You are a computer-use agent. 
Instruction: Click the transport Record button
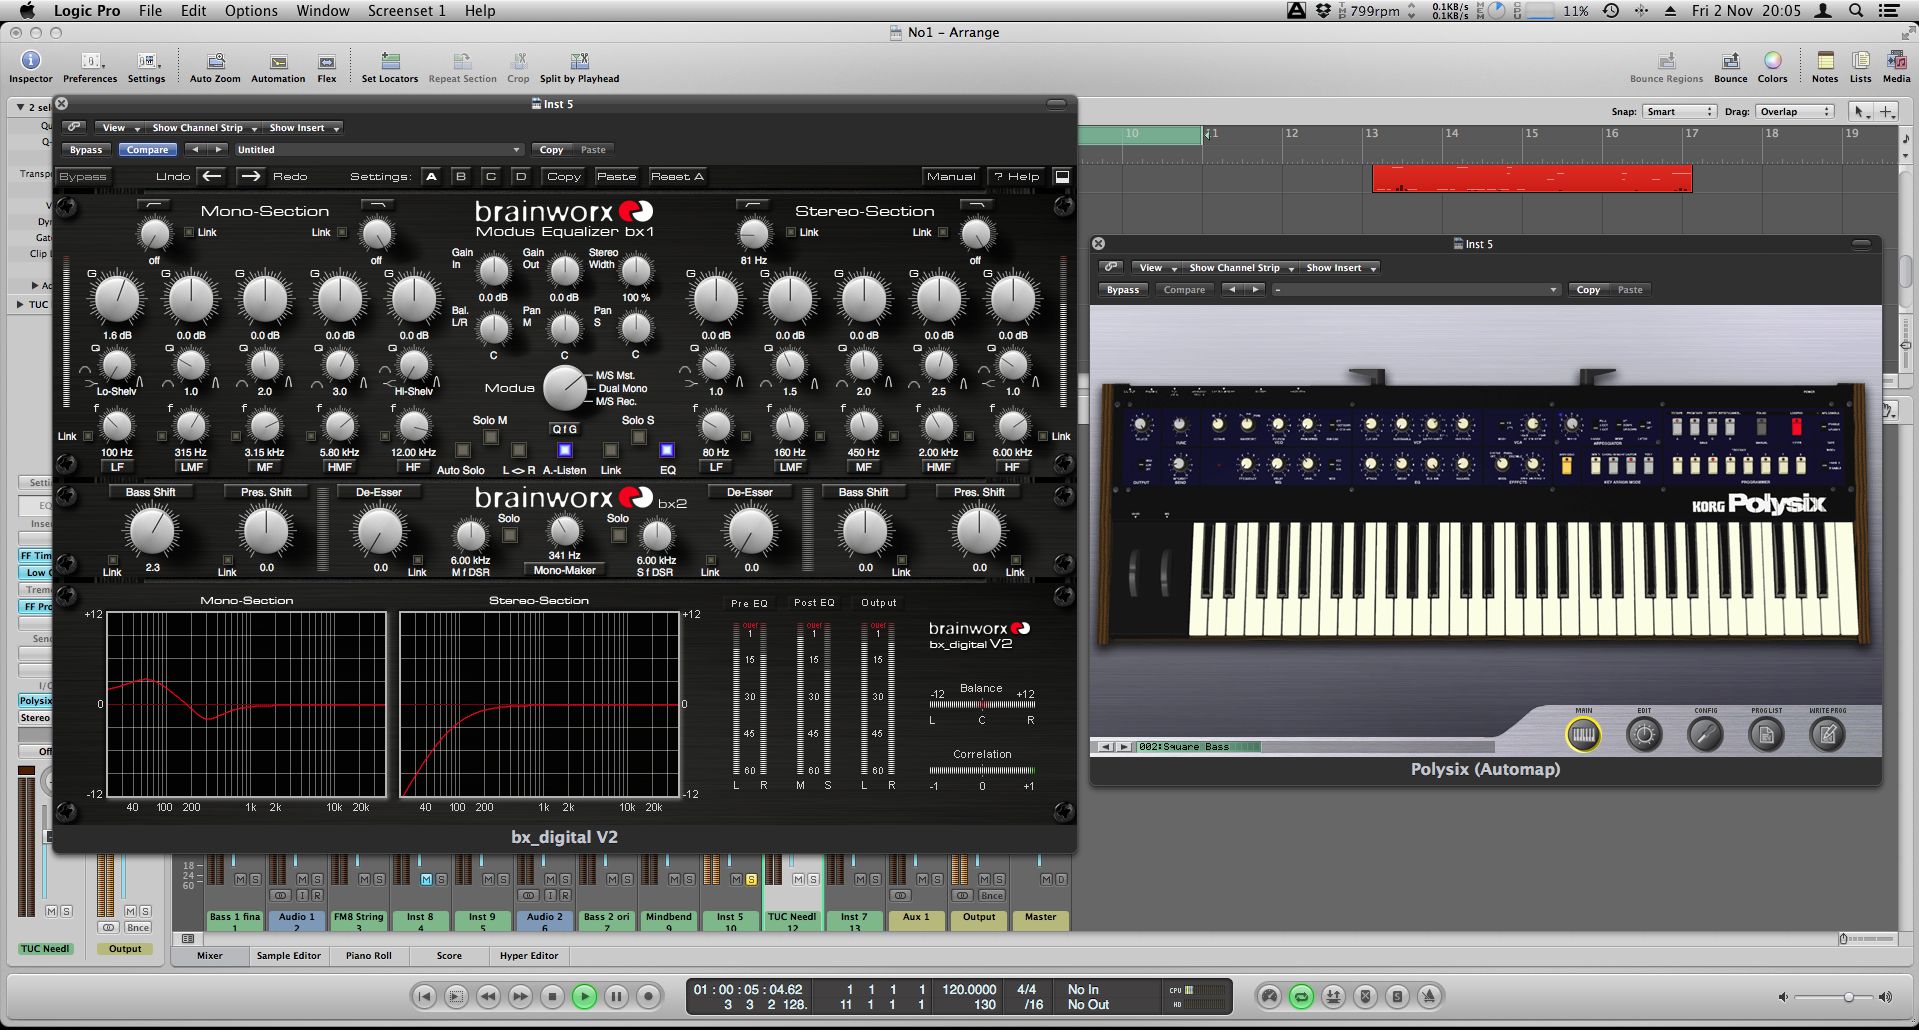[648, 996]
